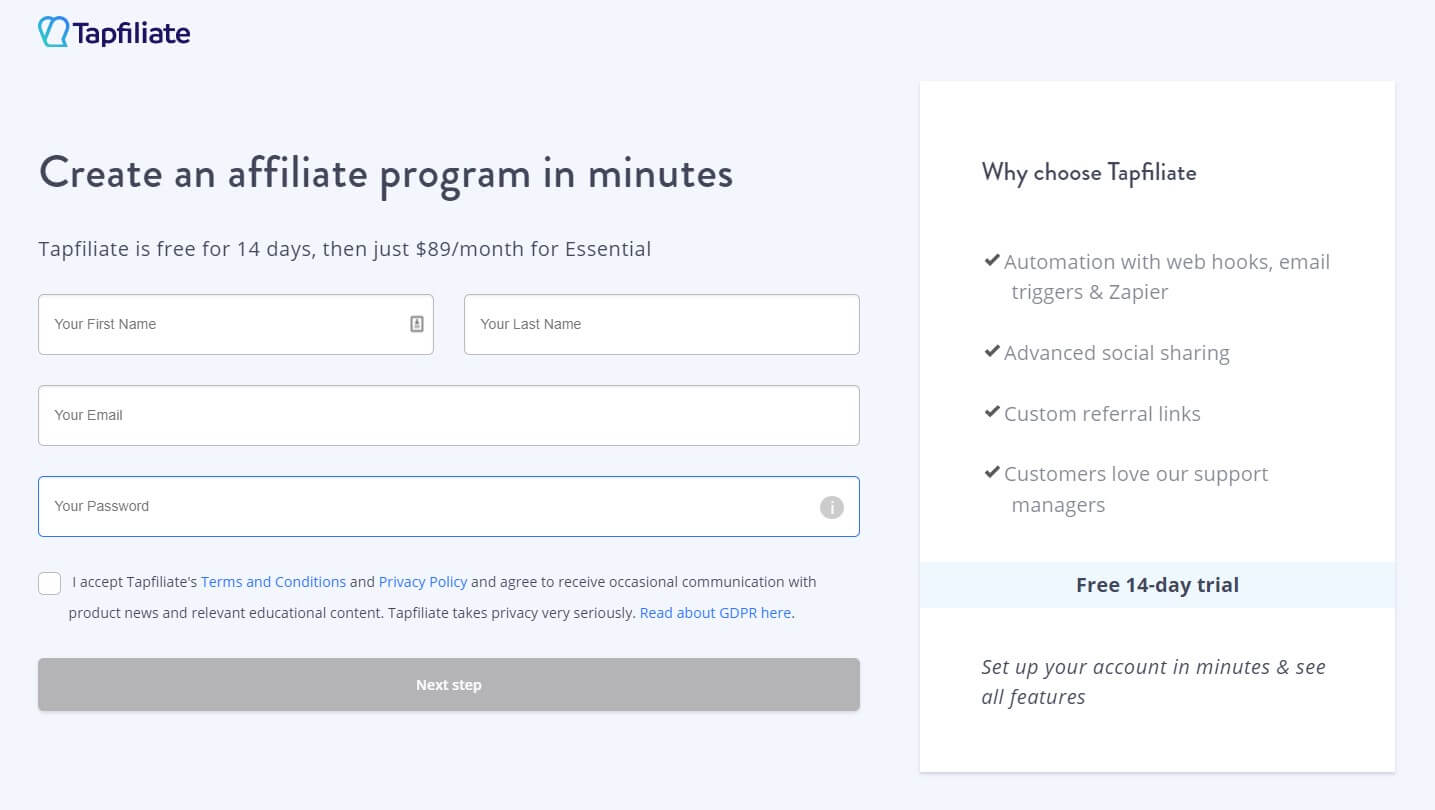The image size is (1435, 810).
Task: Open the Privacy Policy link
Action: [x=423, y=582]
